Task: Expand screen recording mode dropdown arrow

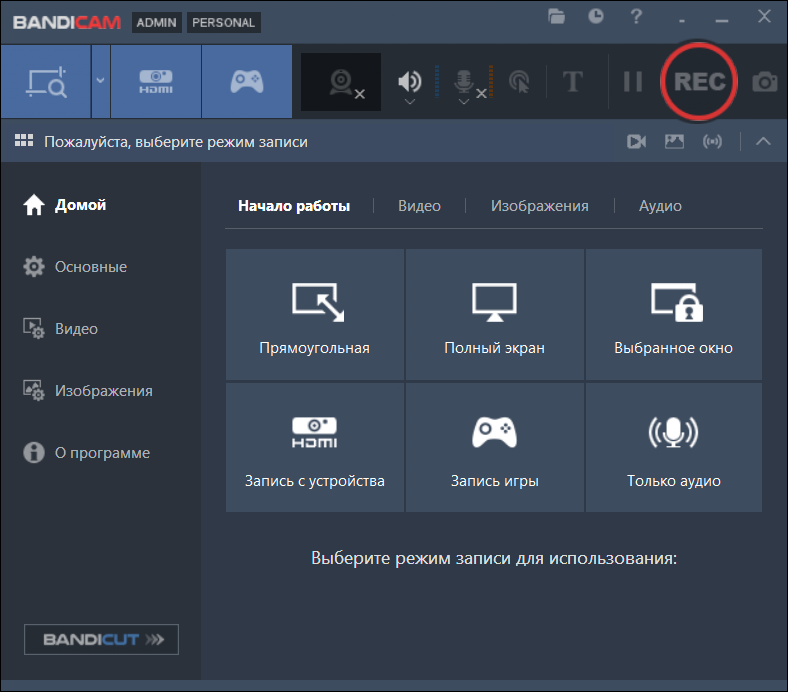Action: [x=100, y=82]
